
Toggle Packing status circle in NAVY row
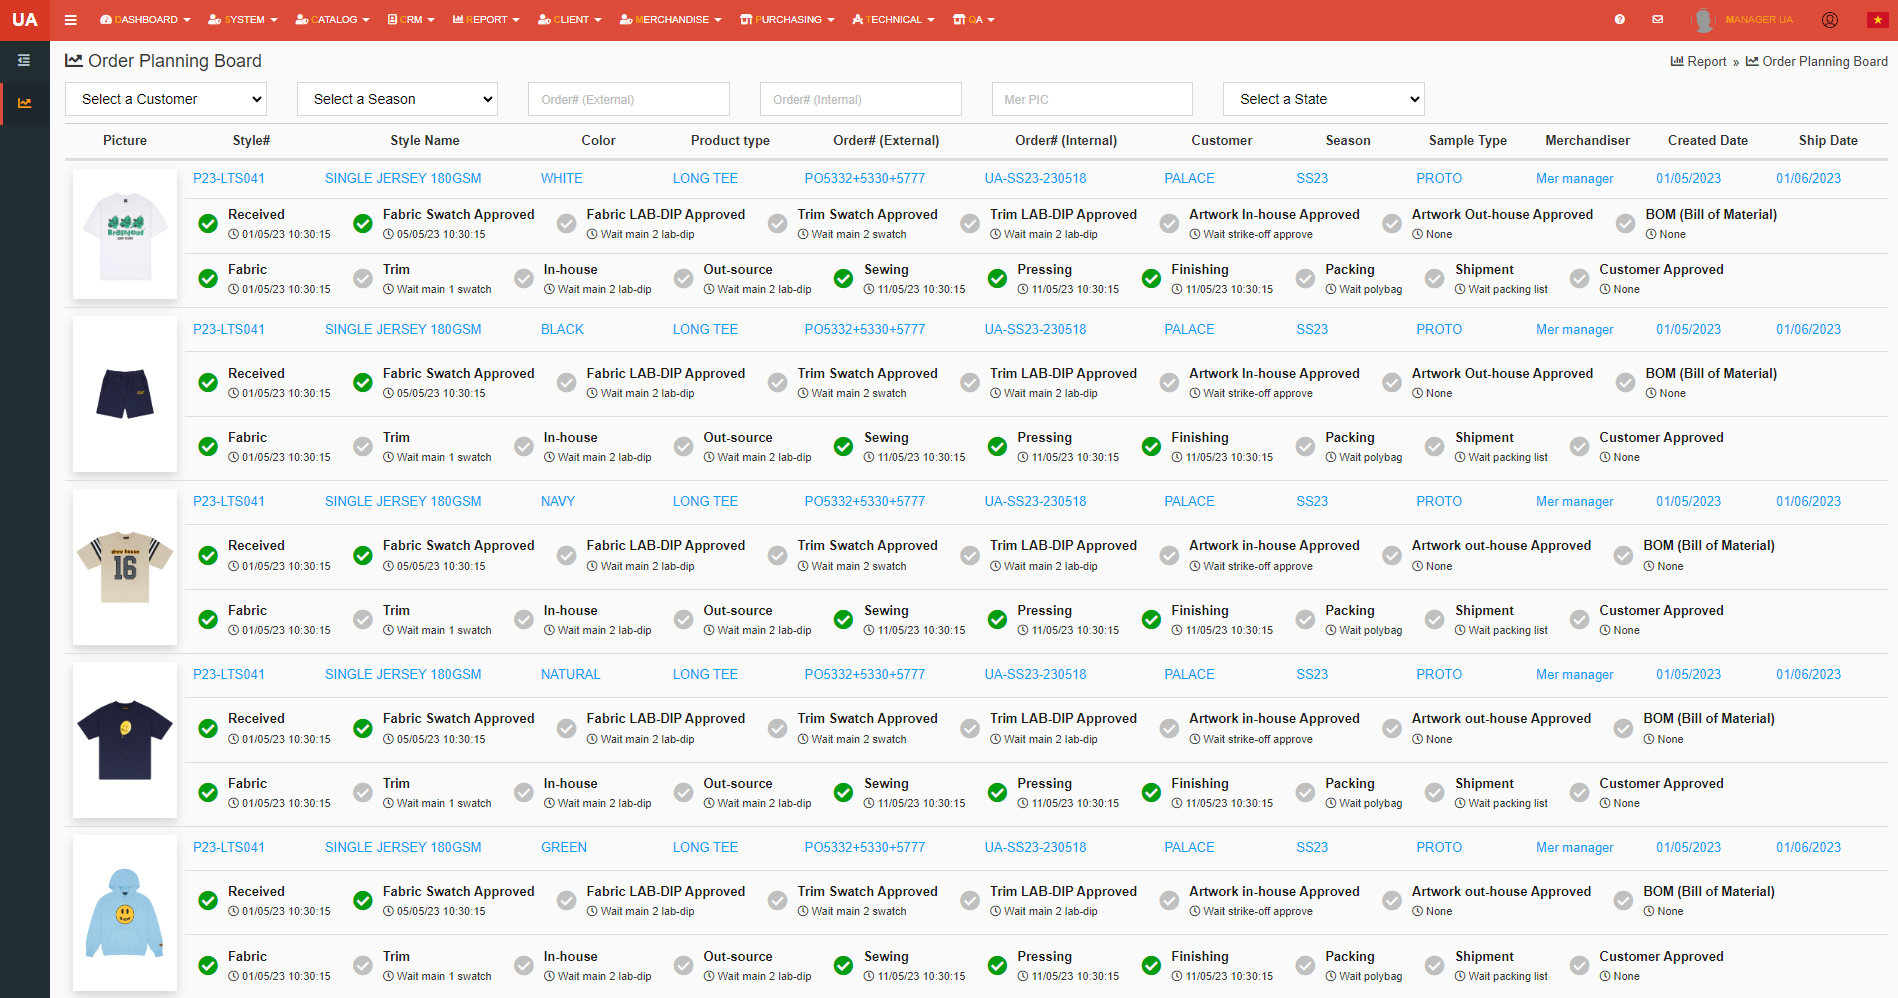coord(1305,620)
